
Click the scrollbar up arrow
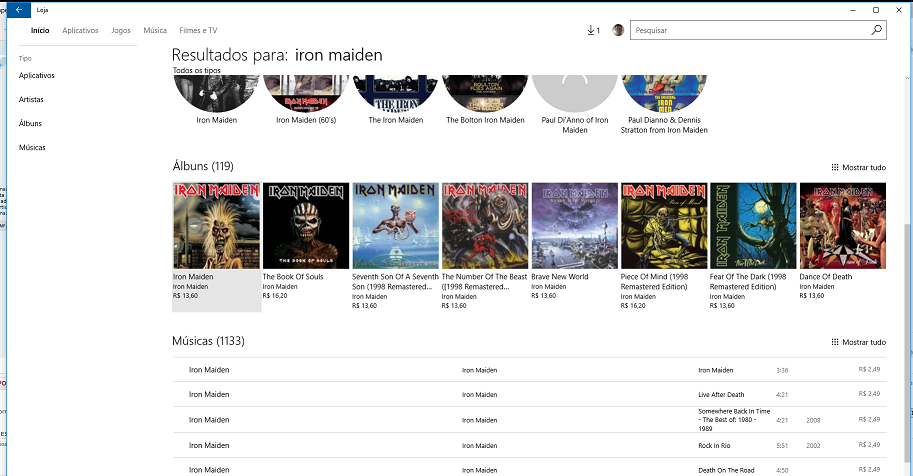click(908, 78)
